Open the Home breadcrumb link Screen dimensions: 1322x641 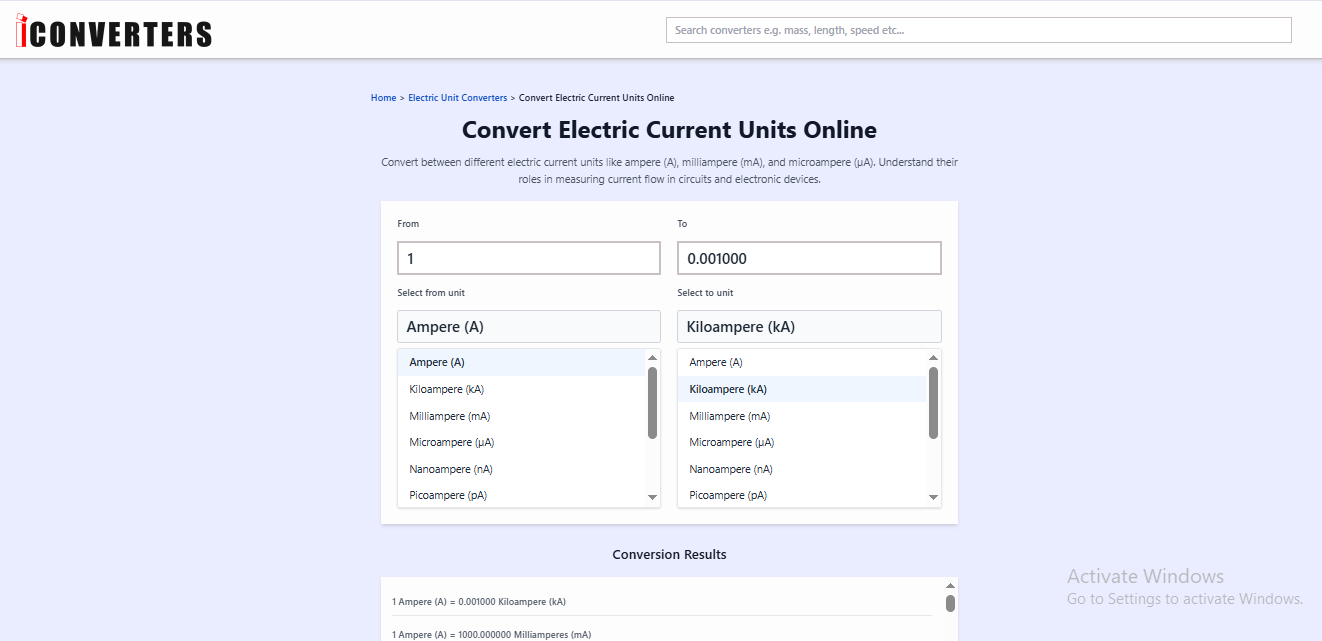[x=383, y=97]
